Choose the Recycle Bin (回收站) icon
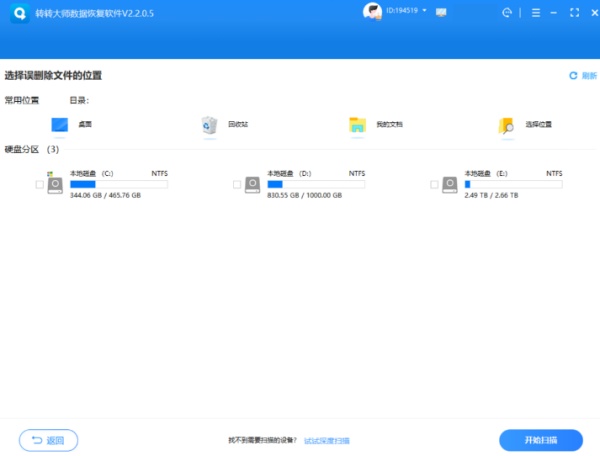The width and height of the screenshot is (600, 456). pyautogui.click(x=209, y=125)
